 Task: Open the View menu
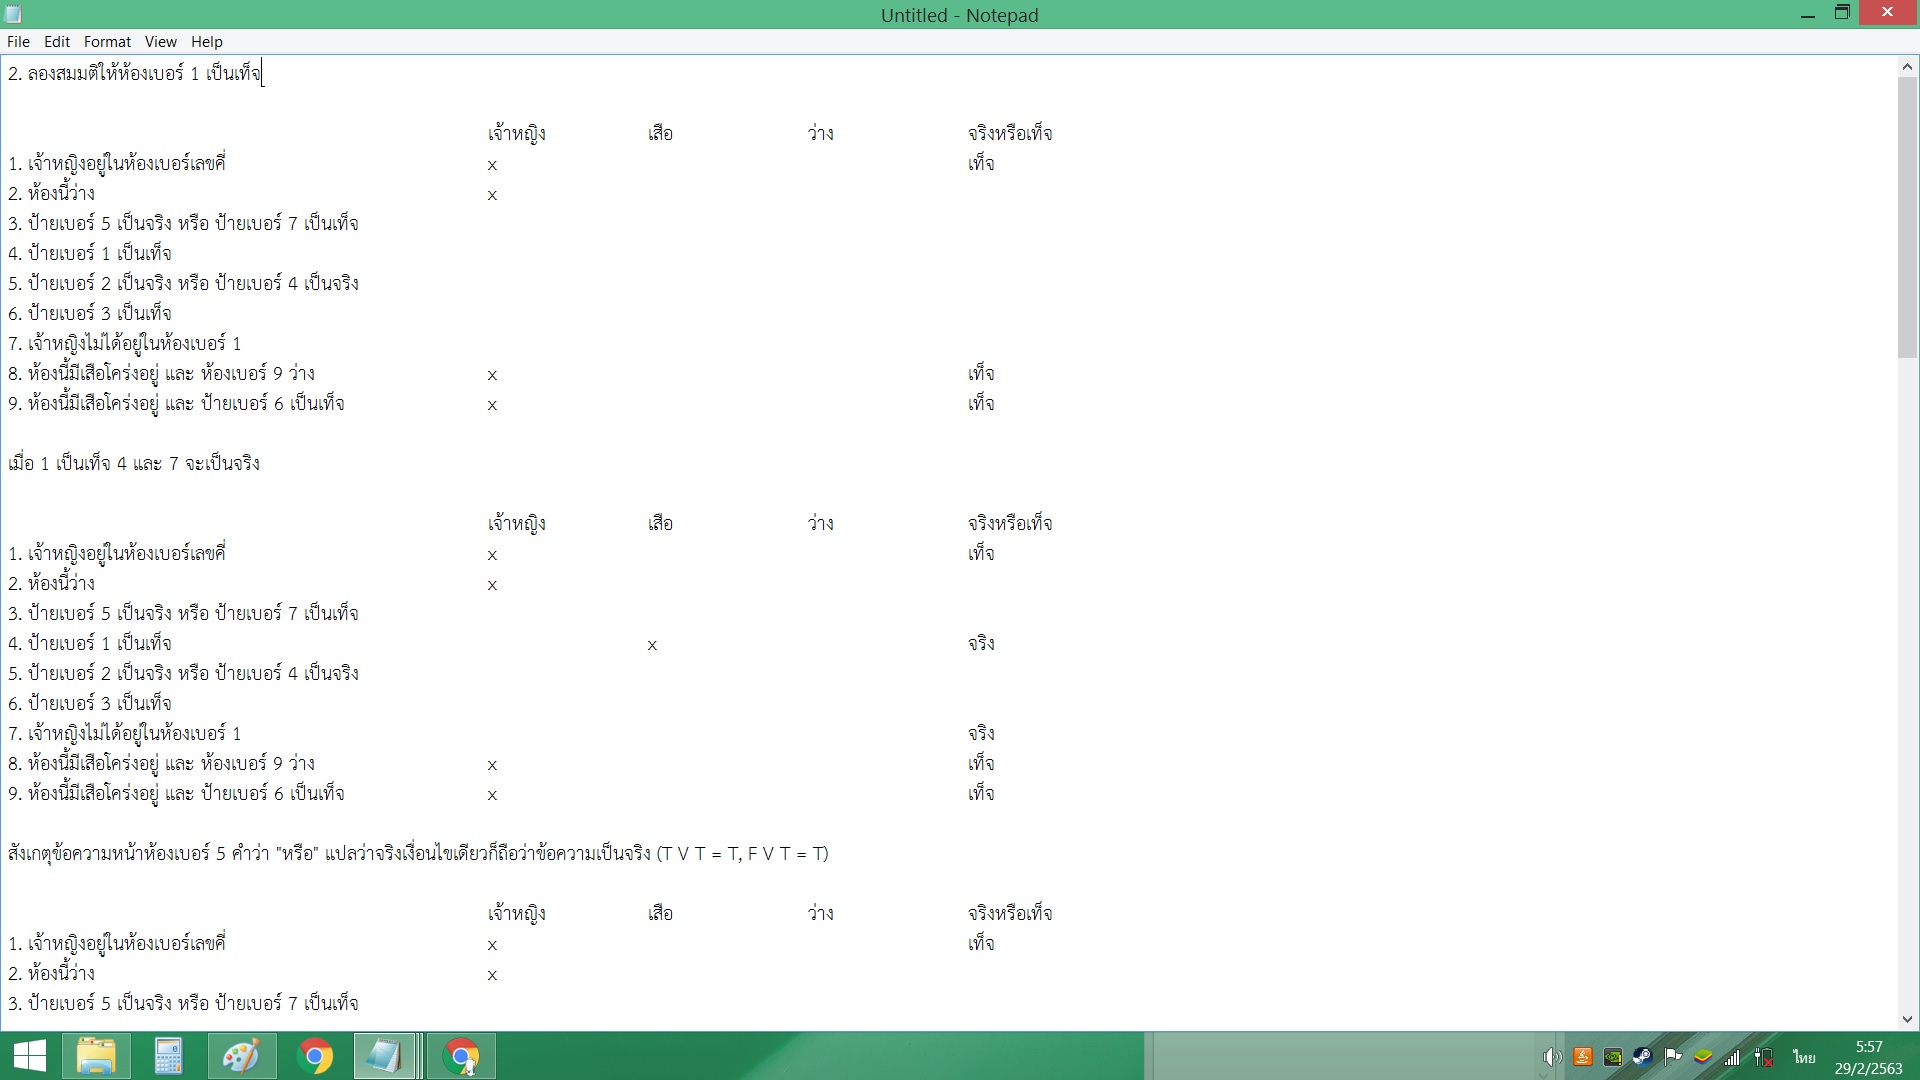[160, 42]
